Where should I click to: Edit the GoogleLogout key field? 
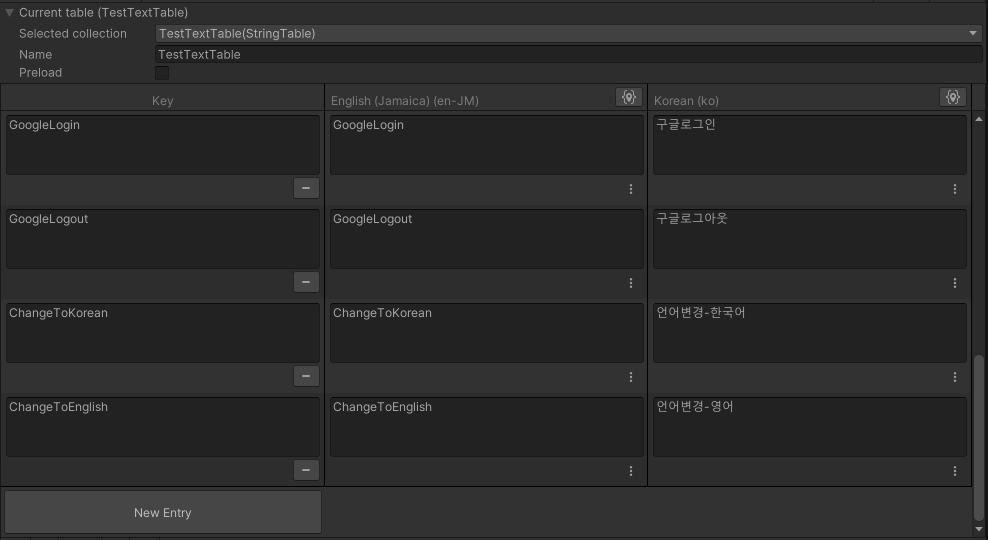click(163, 239)
